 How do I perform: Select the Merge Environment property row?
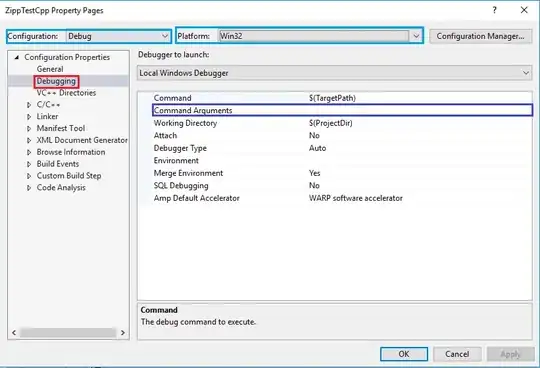(x=342, y=173)
